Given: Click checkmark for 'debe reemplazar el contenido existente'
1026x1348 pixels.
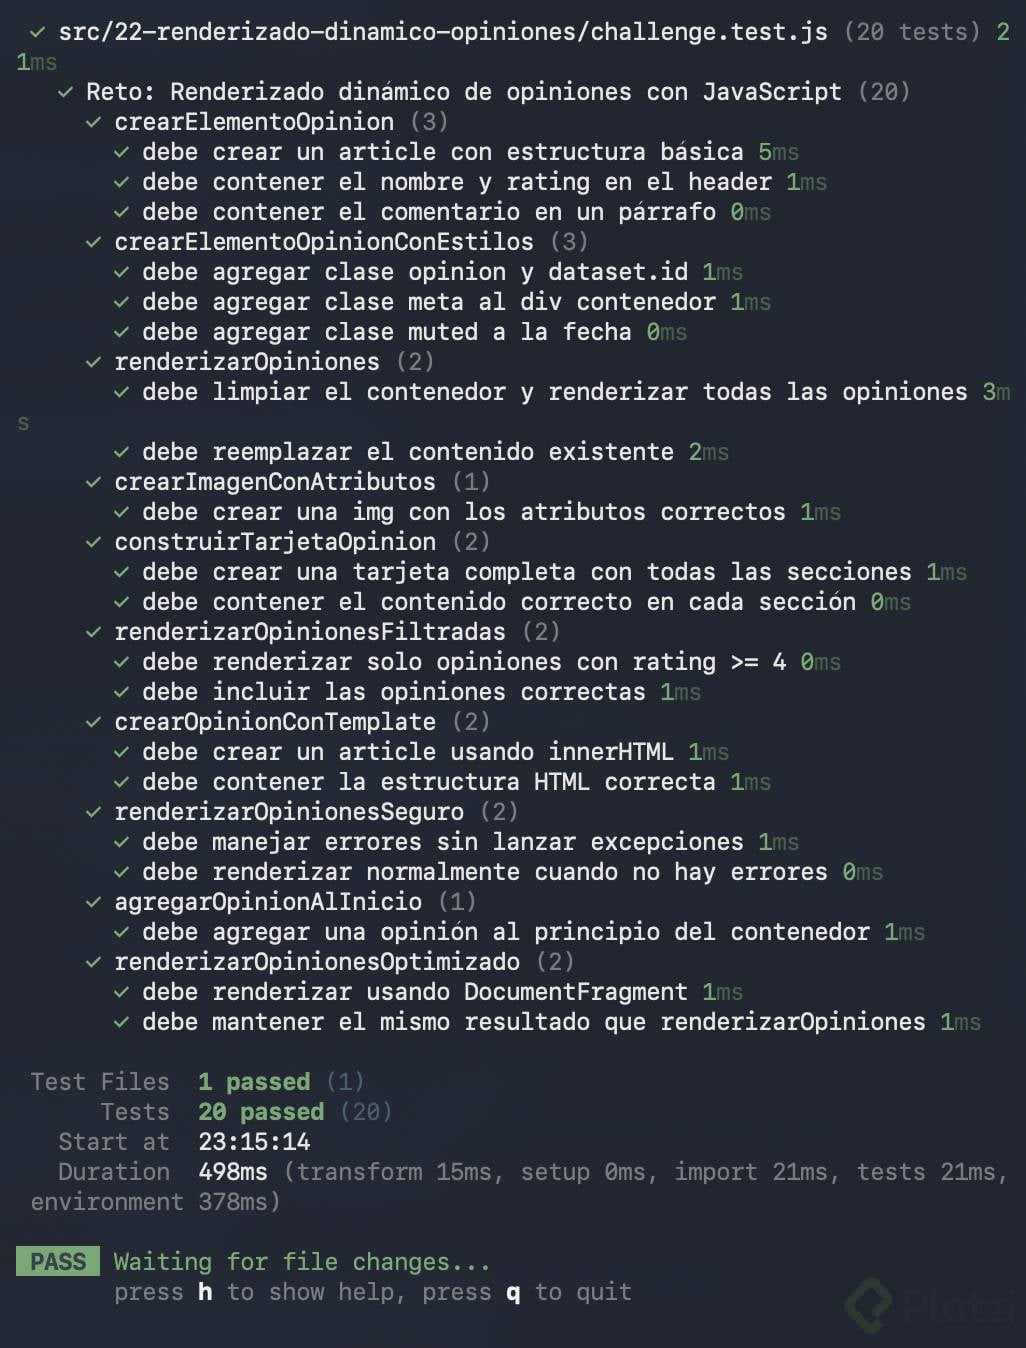Looking at the screenshot, I should pos(121,452).
